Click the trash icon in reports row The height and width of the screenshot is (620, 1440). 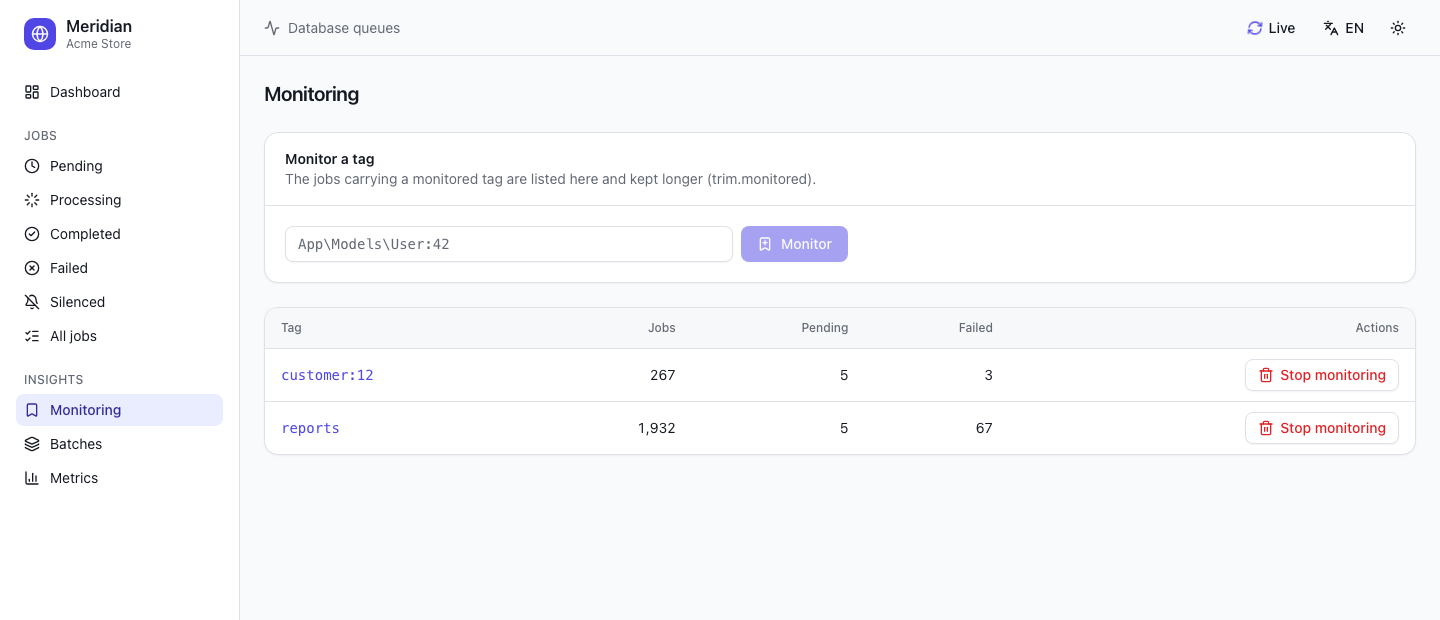coord(1266,428)
